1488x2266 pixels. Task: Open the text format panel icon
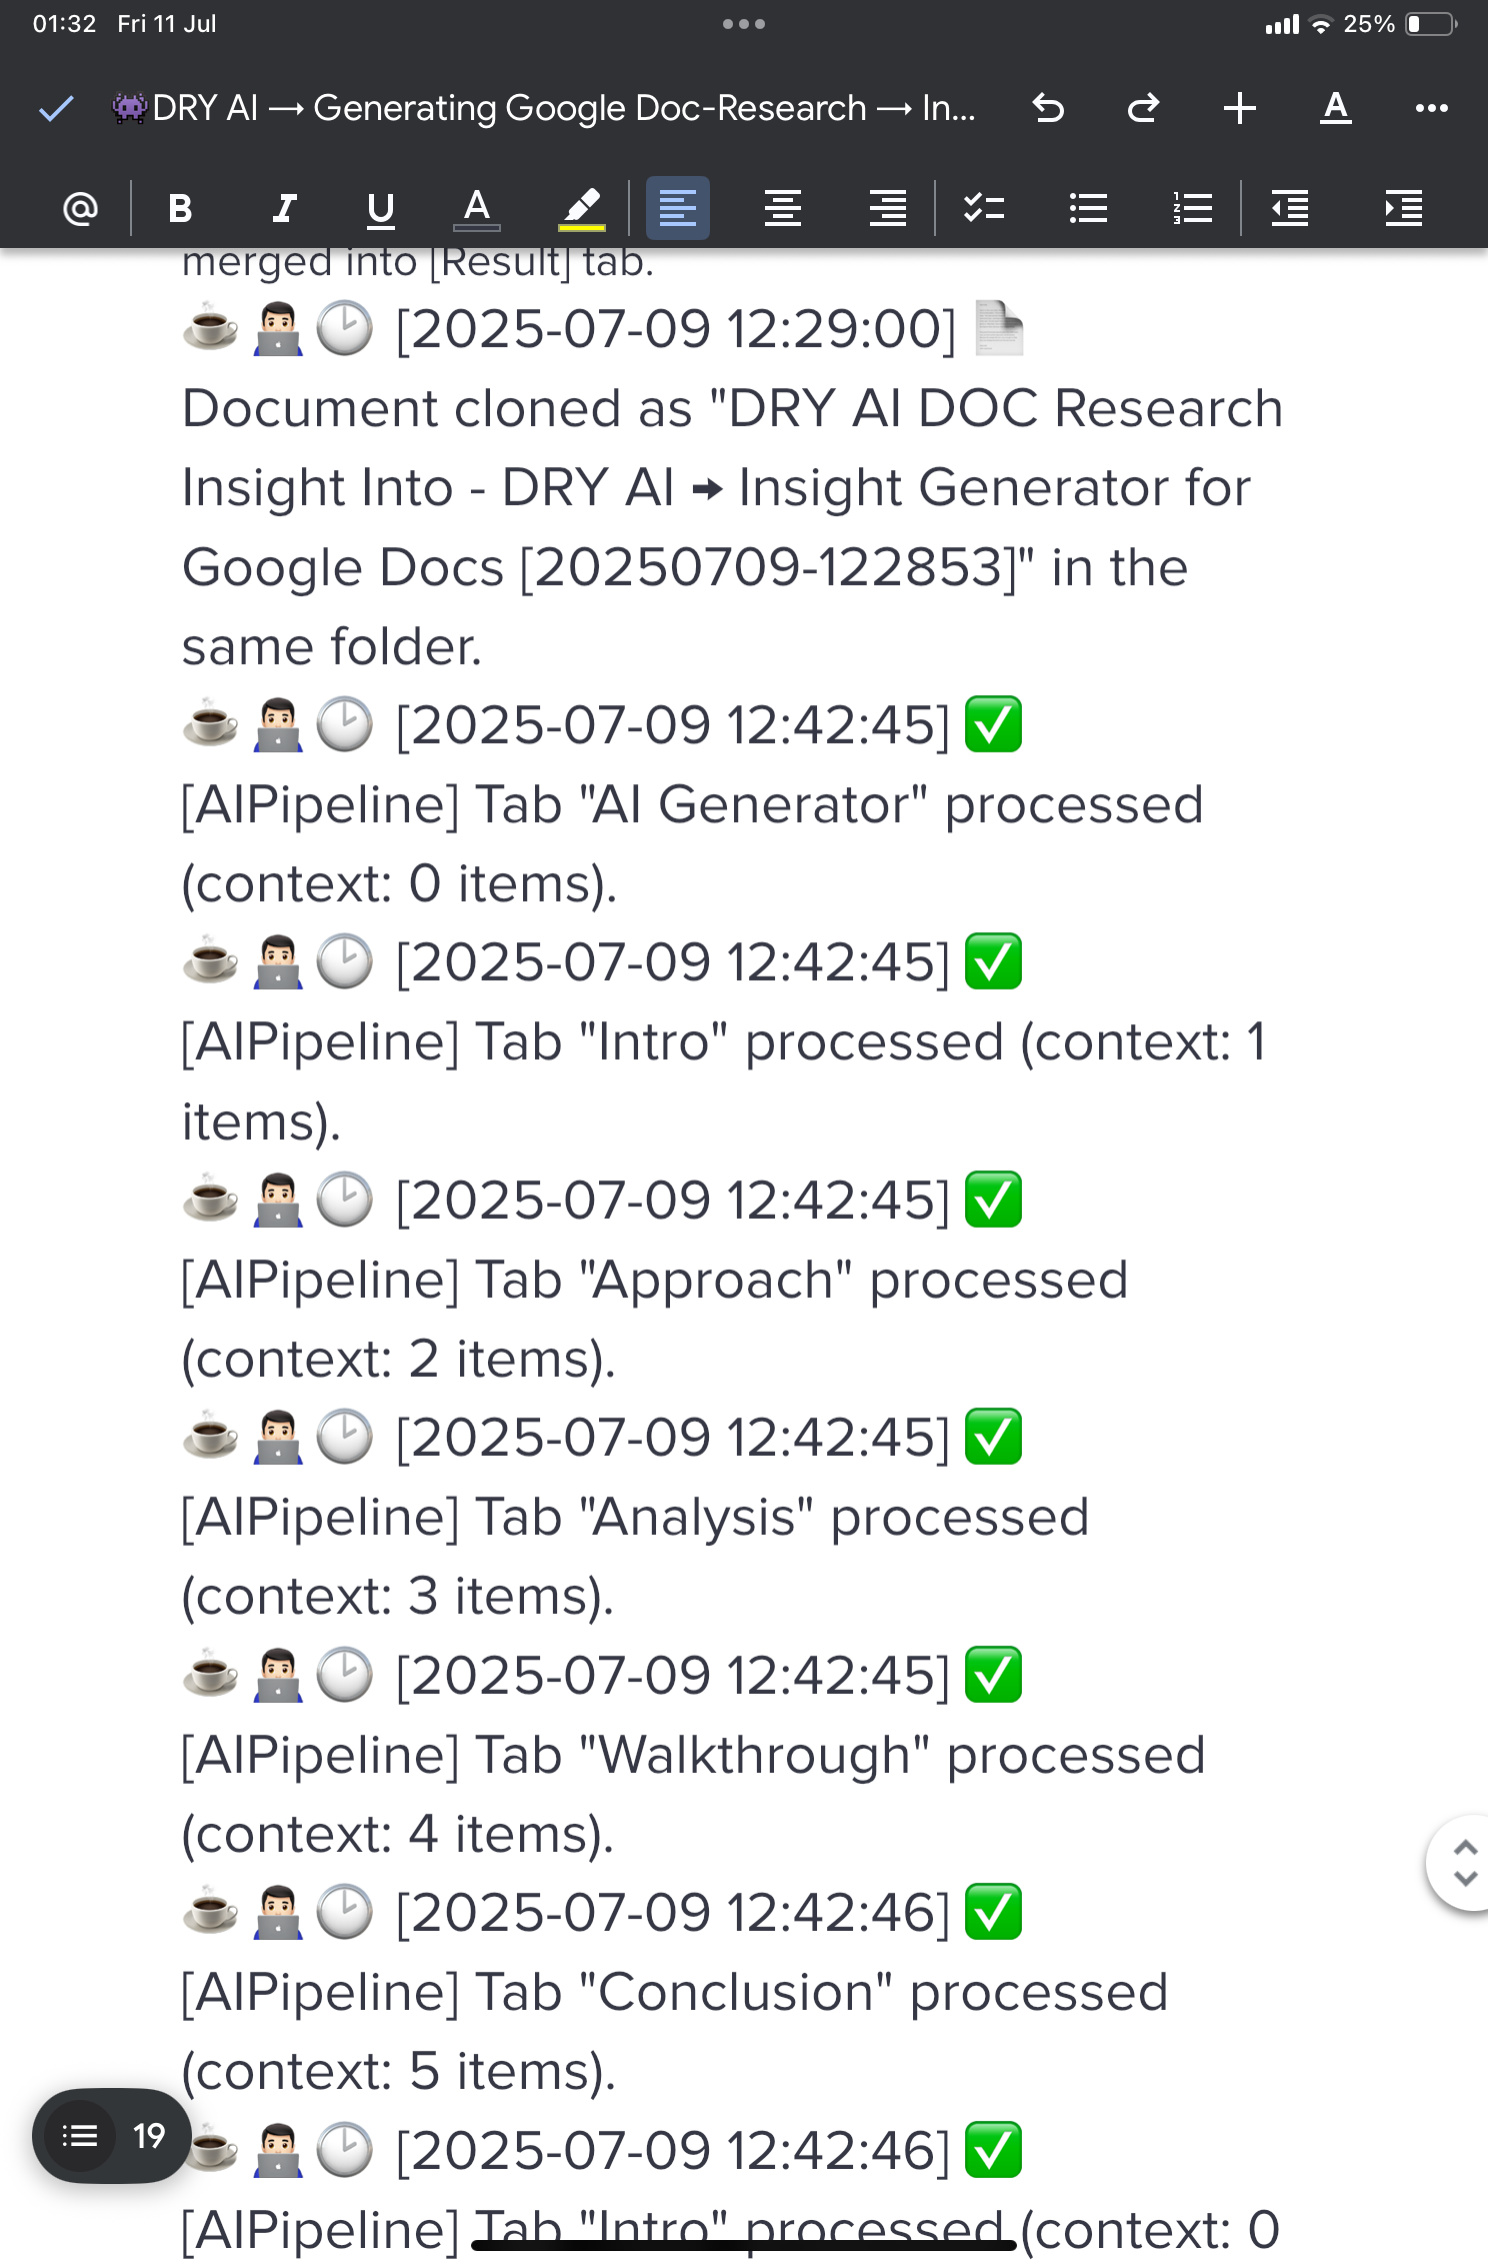pos(1336,108)
